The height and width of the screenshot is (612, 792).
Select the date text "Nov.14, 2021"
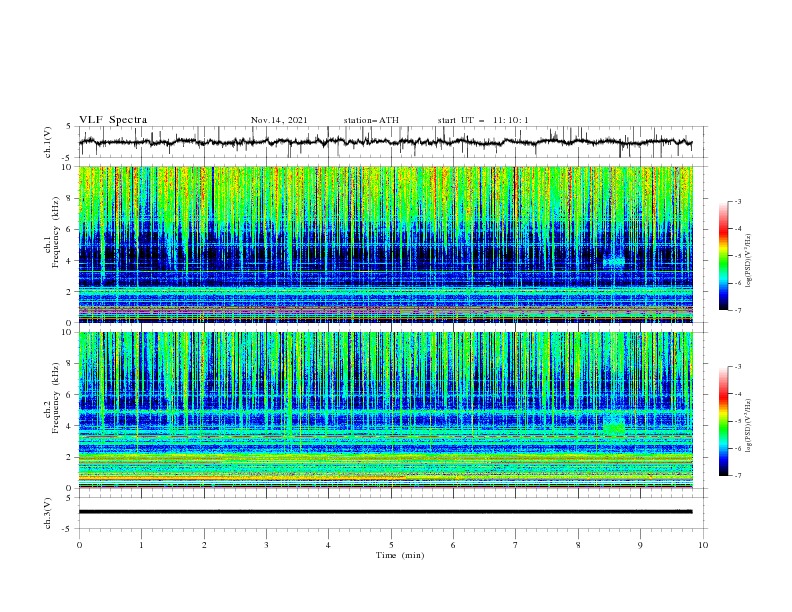pyautogui.click(x=279, y=120)
